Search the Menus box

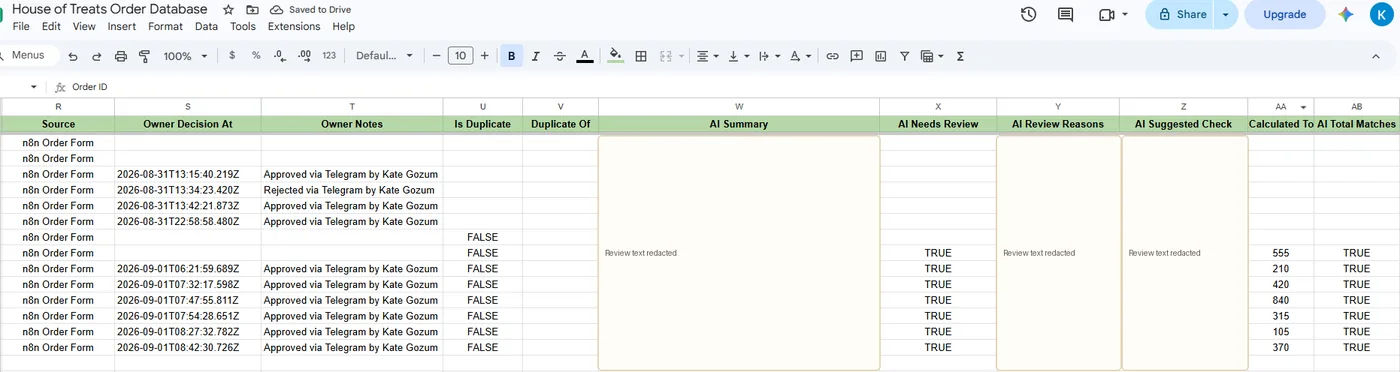(28, 56)
